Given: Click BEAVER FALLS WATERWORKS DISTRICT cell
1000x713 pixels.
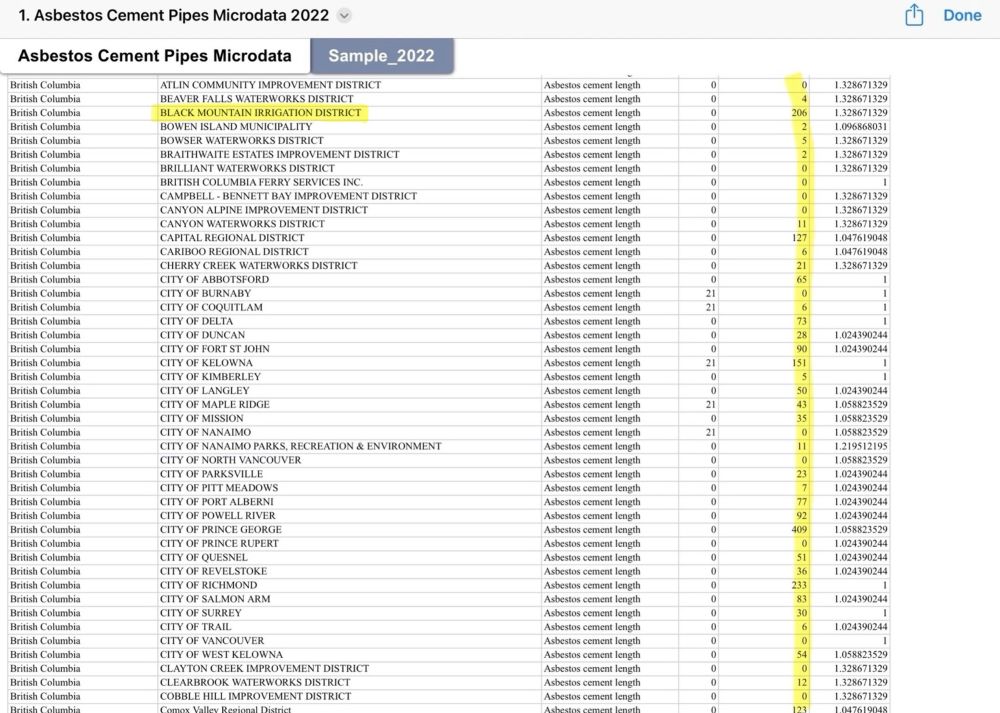Looking at the screenshot, I should point(349,99).
